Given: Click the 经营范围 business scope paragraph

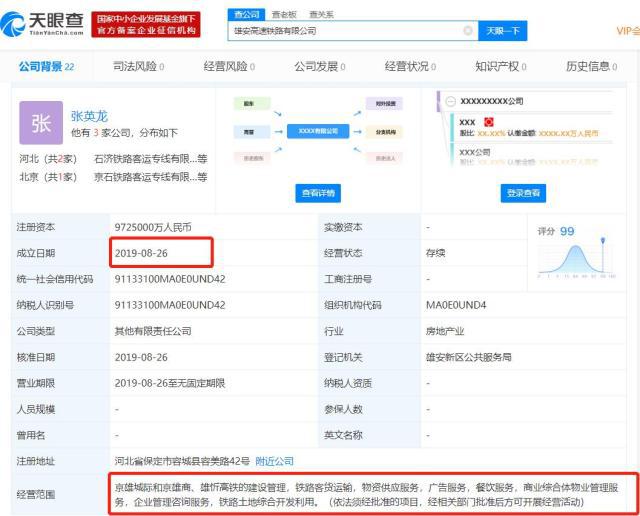Looking at the screenshot, I should (x=366, y=495).
